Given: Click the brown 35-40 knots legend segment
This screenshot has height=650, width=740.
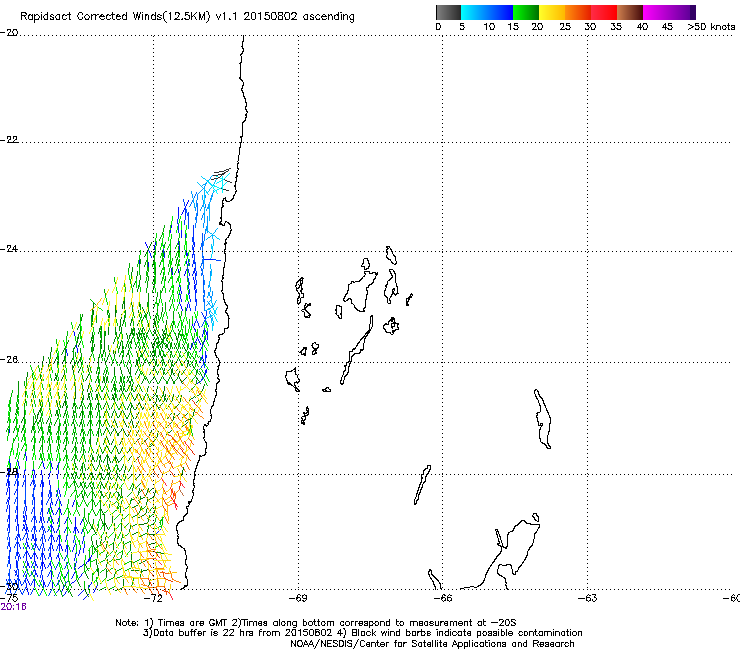Looking at the screenshot, I should [x=630, y=12].
